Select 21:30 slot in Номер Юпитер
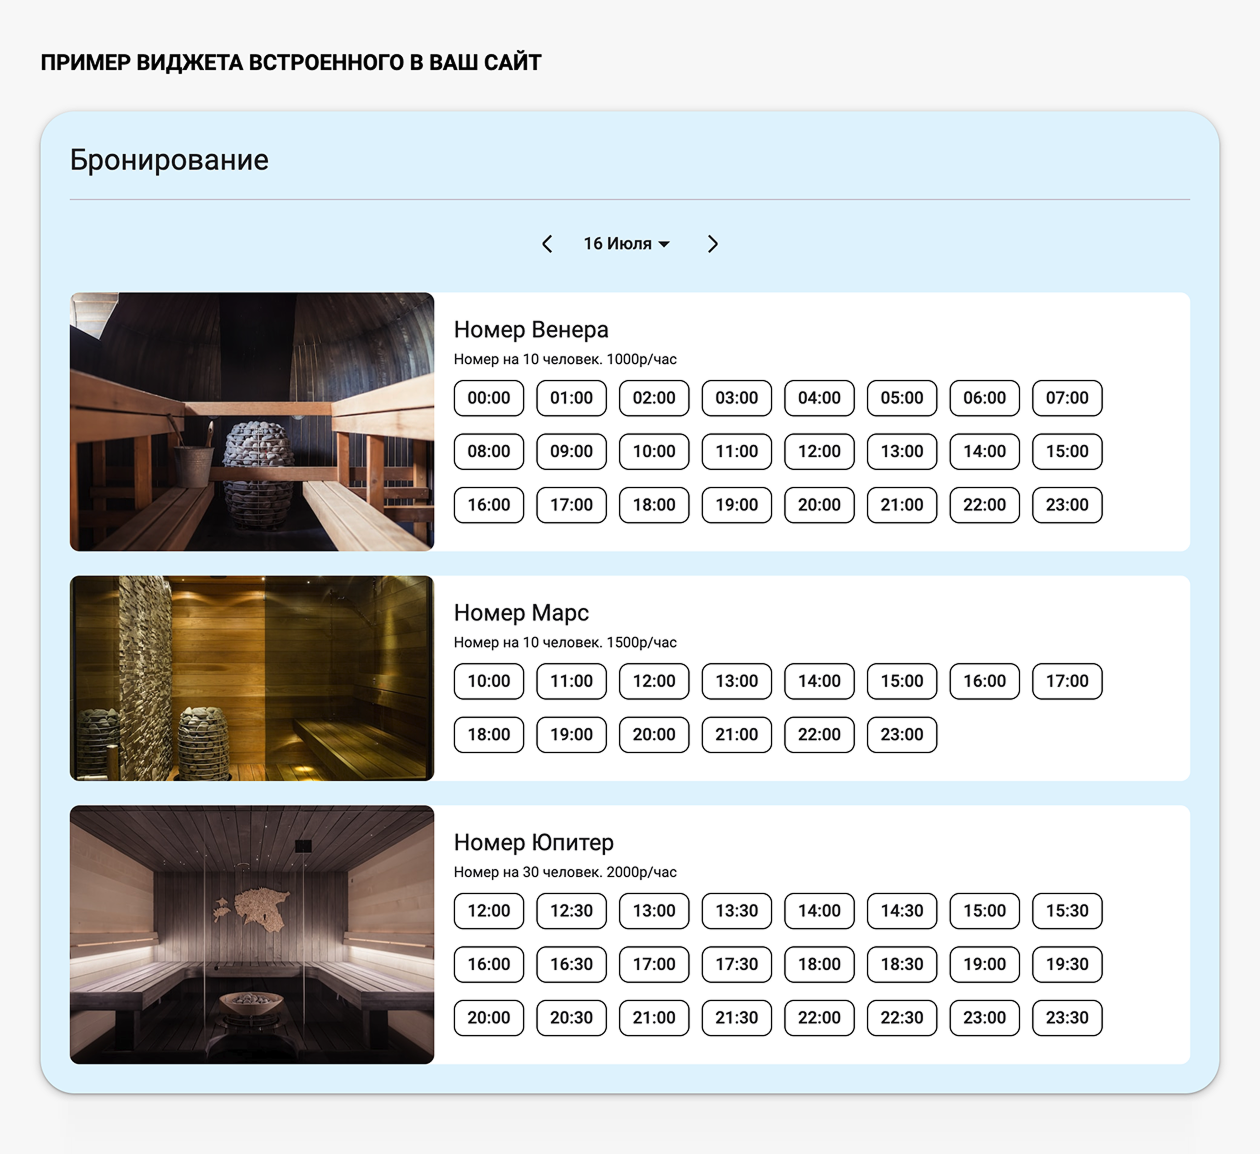This screenshot has height=1154, width=1260. [737, 1018]
